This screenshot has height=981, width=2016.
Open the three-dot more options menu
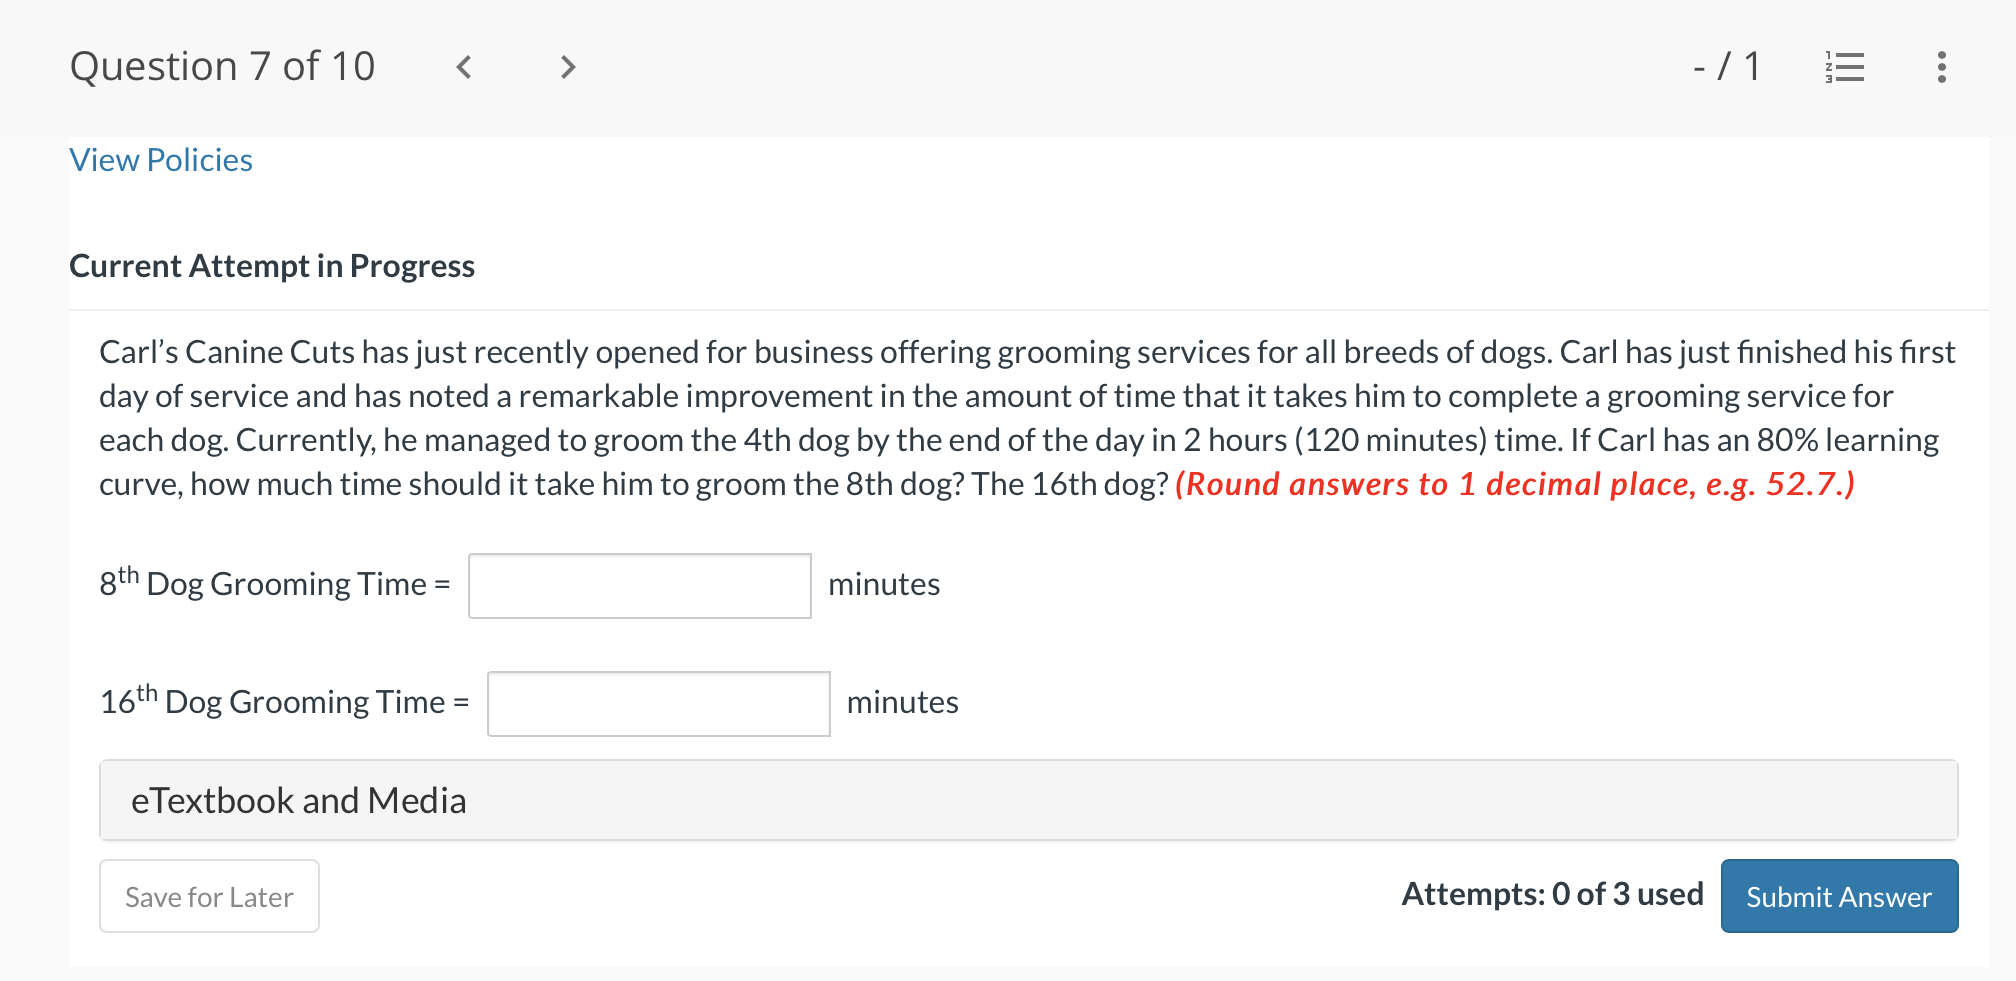(x=1941, y=67)
